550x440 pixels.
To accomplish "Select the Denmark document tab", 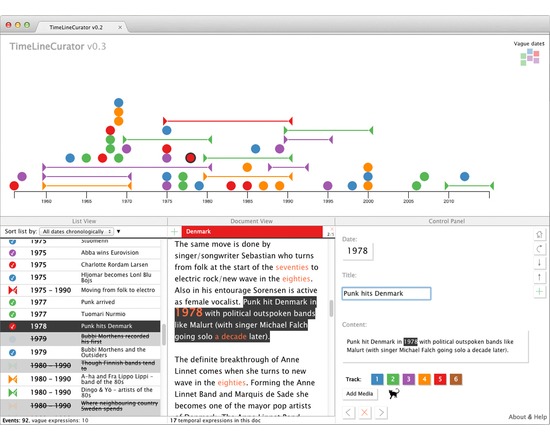I will (x=252, y=232).
